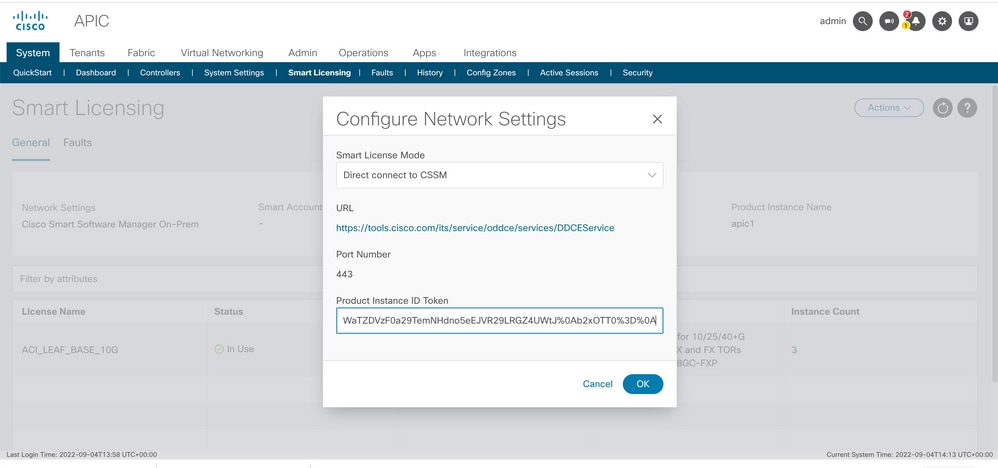
Task: Open the Actions dropdown button
Action: pos(889,108)
